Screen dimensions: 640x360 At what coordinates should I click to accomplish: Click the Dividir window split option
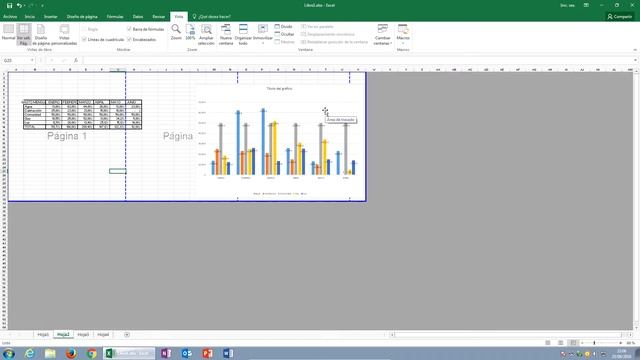click(x=284, y=27)
